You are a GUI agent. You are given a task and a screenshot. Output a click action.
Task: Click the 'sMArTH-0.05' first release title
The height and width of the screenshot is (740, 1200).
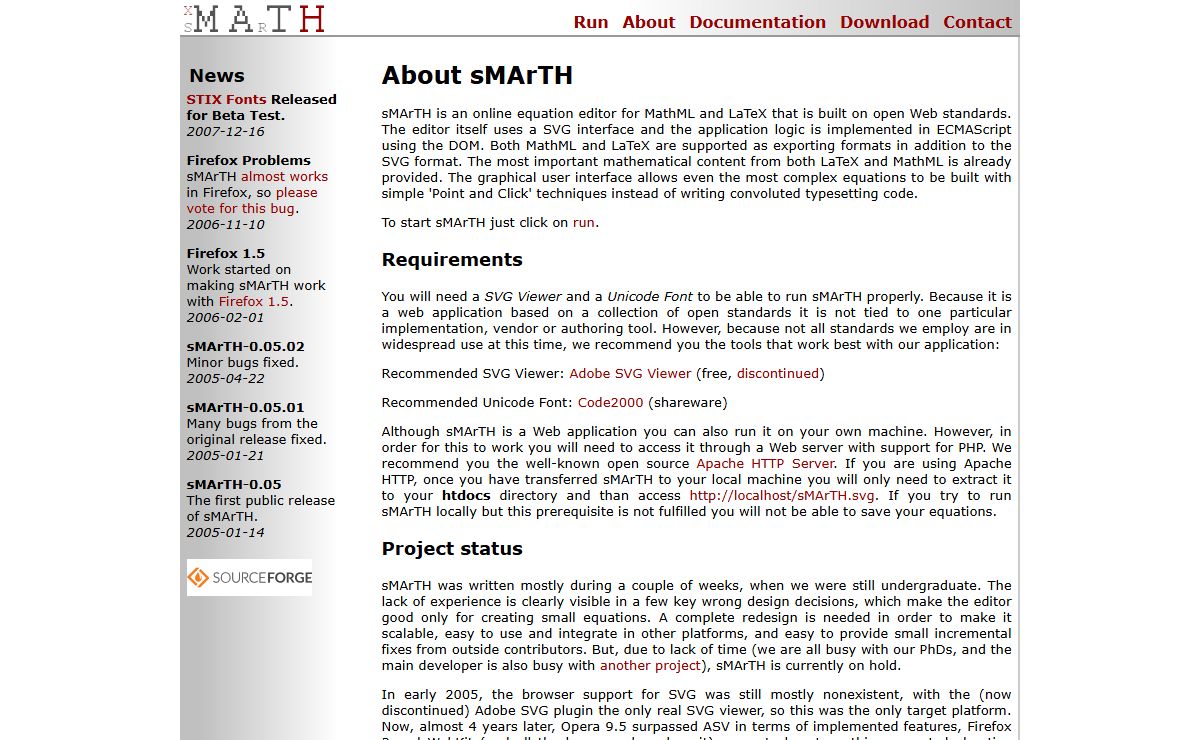coord(234,484)
